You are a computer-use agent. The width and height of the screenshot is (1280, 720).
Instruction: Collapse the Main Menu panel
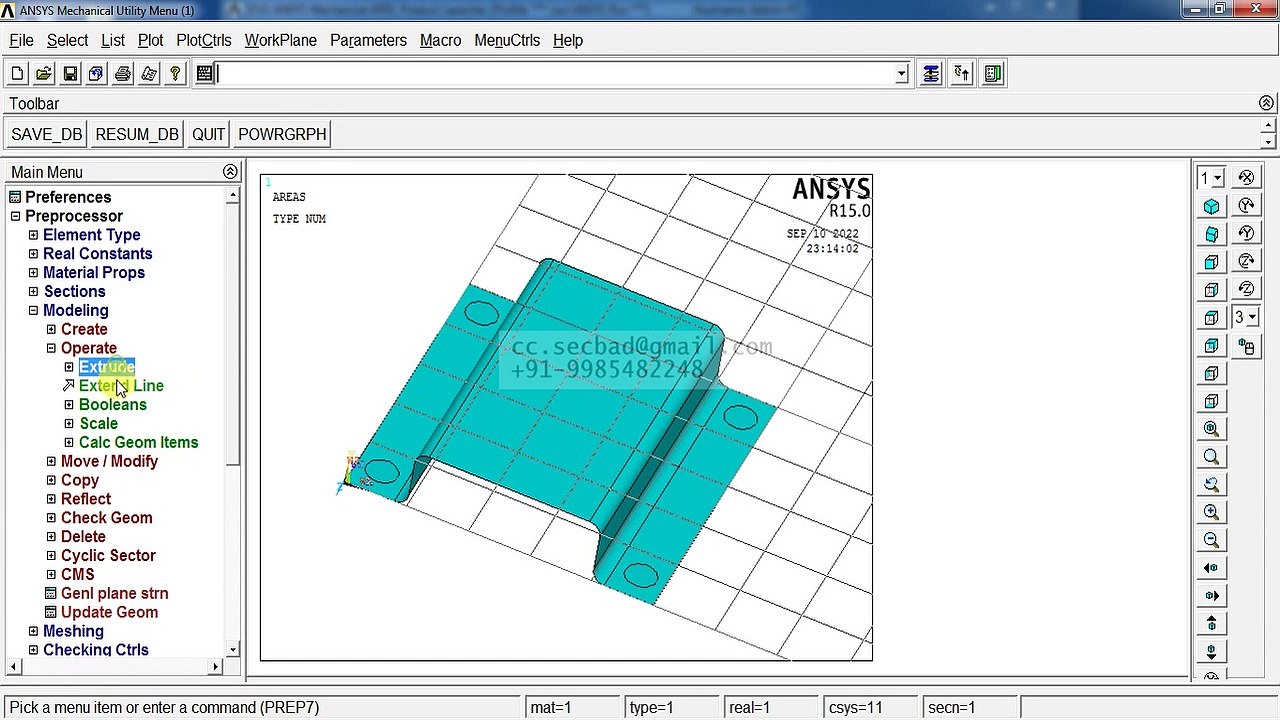(230, 172)
